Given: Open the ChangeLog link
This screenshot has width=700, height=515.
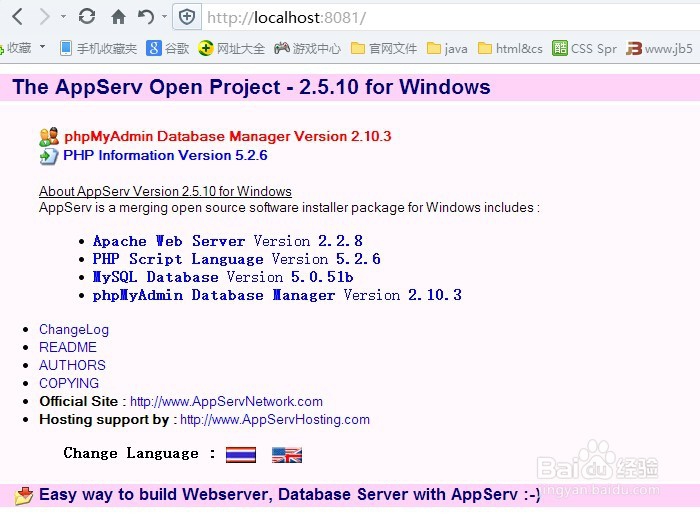Looking at the screenshot, I should (74, 329).
